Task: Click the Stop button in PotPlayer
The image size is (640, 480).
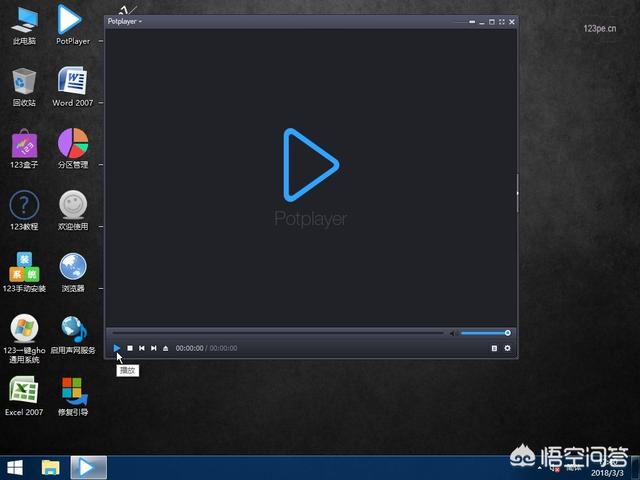Action: click(x=130, y=348)
